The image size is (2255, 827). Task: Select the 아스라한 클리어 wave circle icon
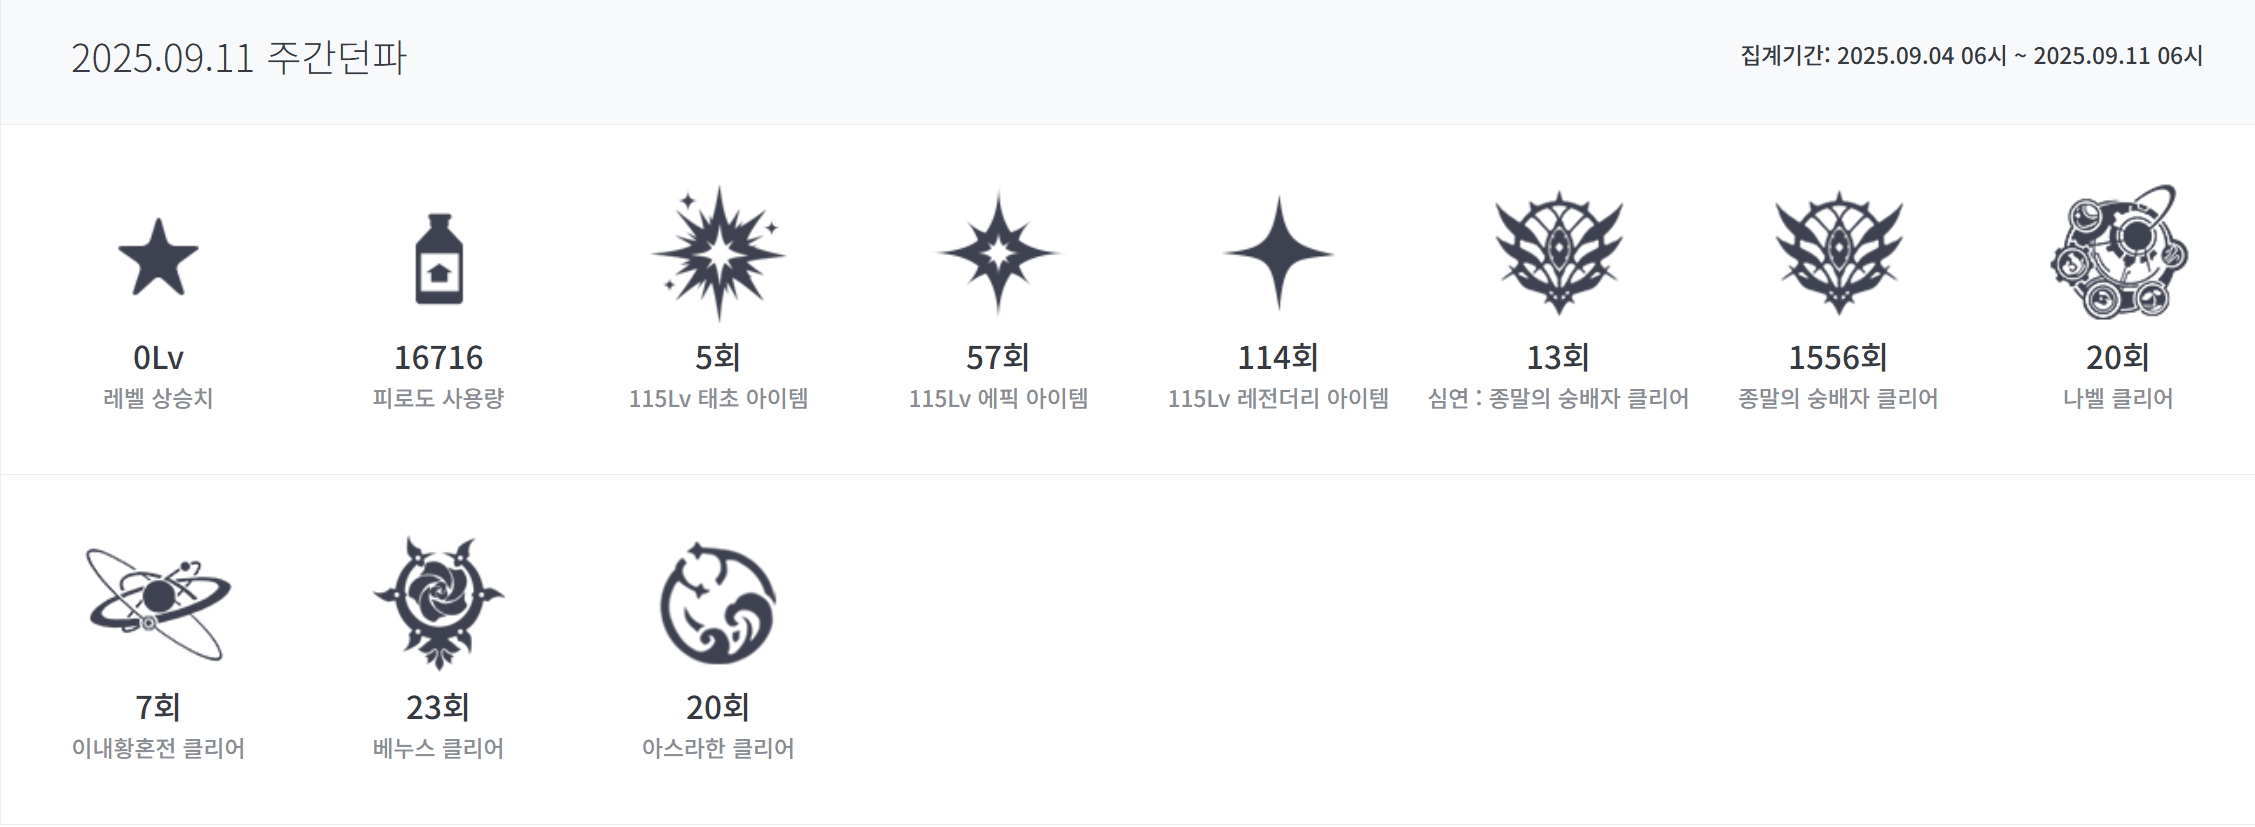point(718,604)
